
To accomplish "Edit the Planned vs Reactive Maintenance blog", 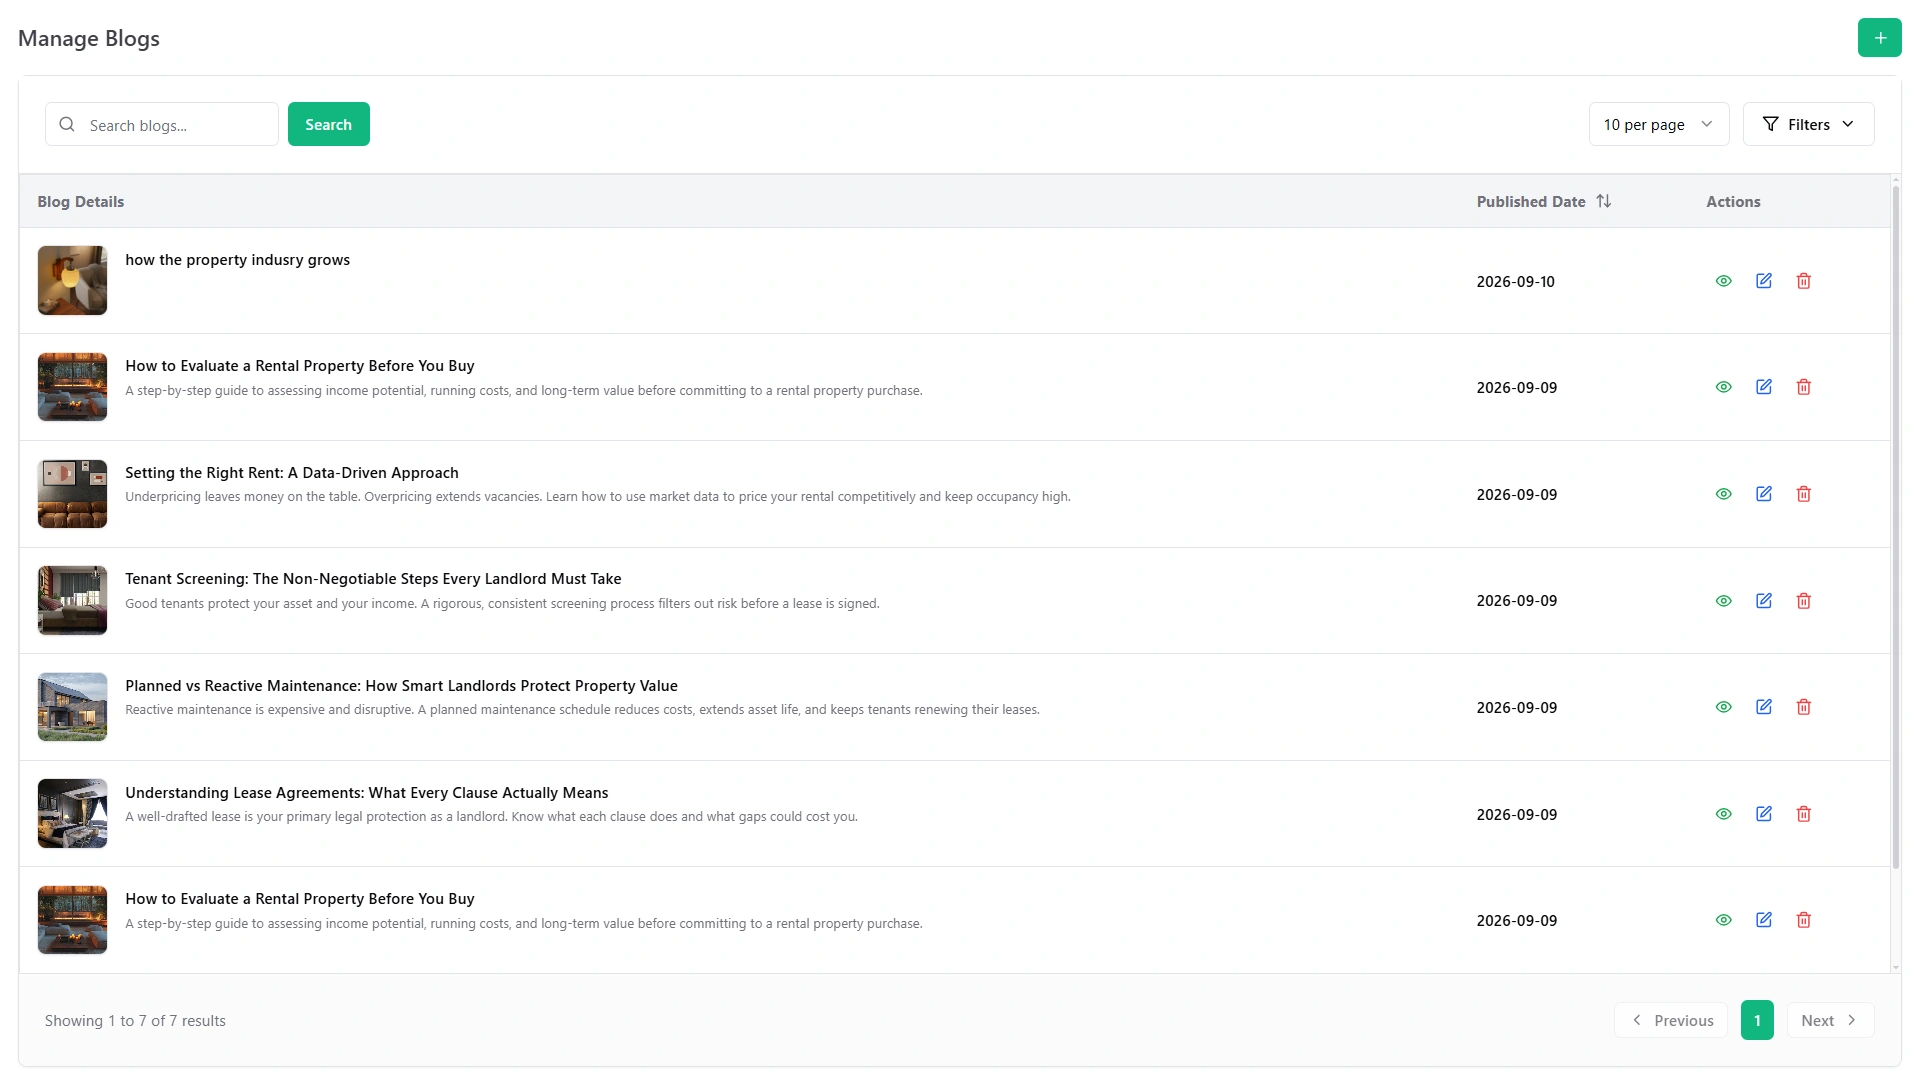I will pos(1763,707).
